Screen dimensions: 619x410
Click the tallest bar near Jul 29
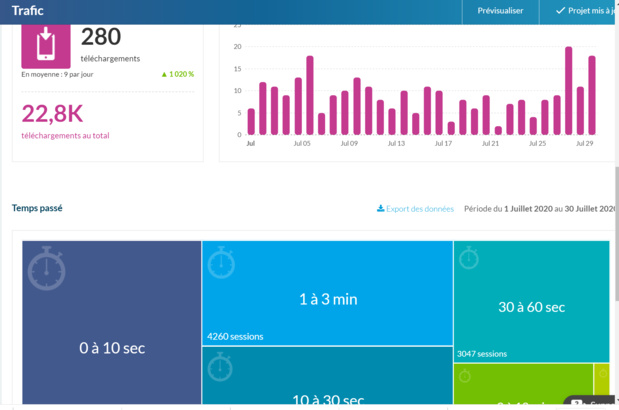pos(569,91)
